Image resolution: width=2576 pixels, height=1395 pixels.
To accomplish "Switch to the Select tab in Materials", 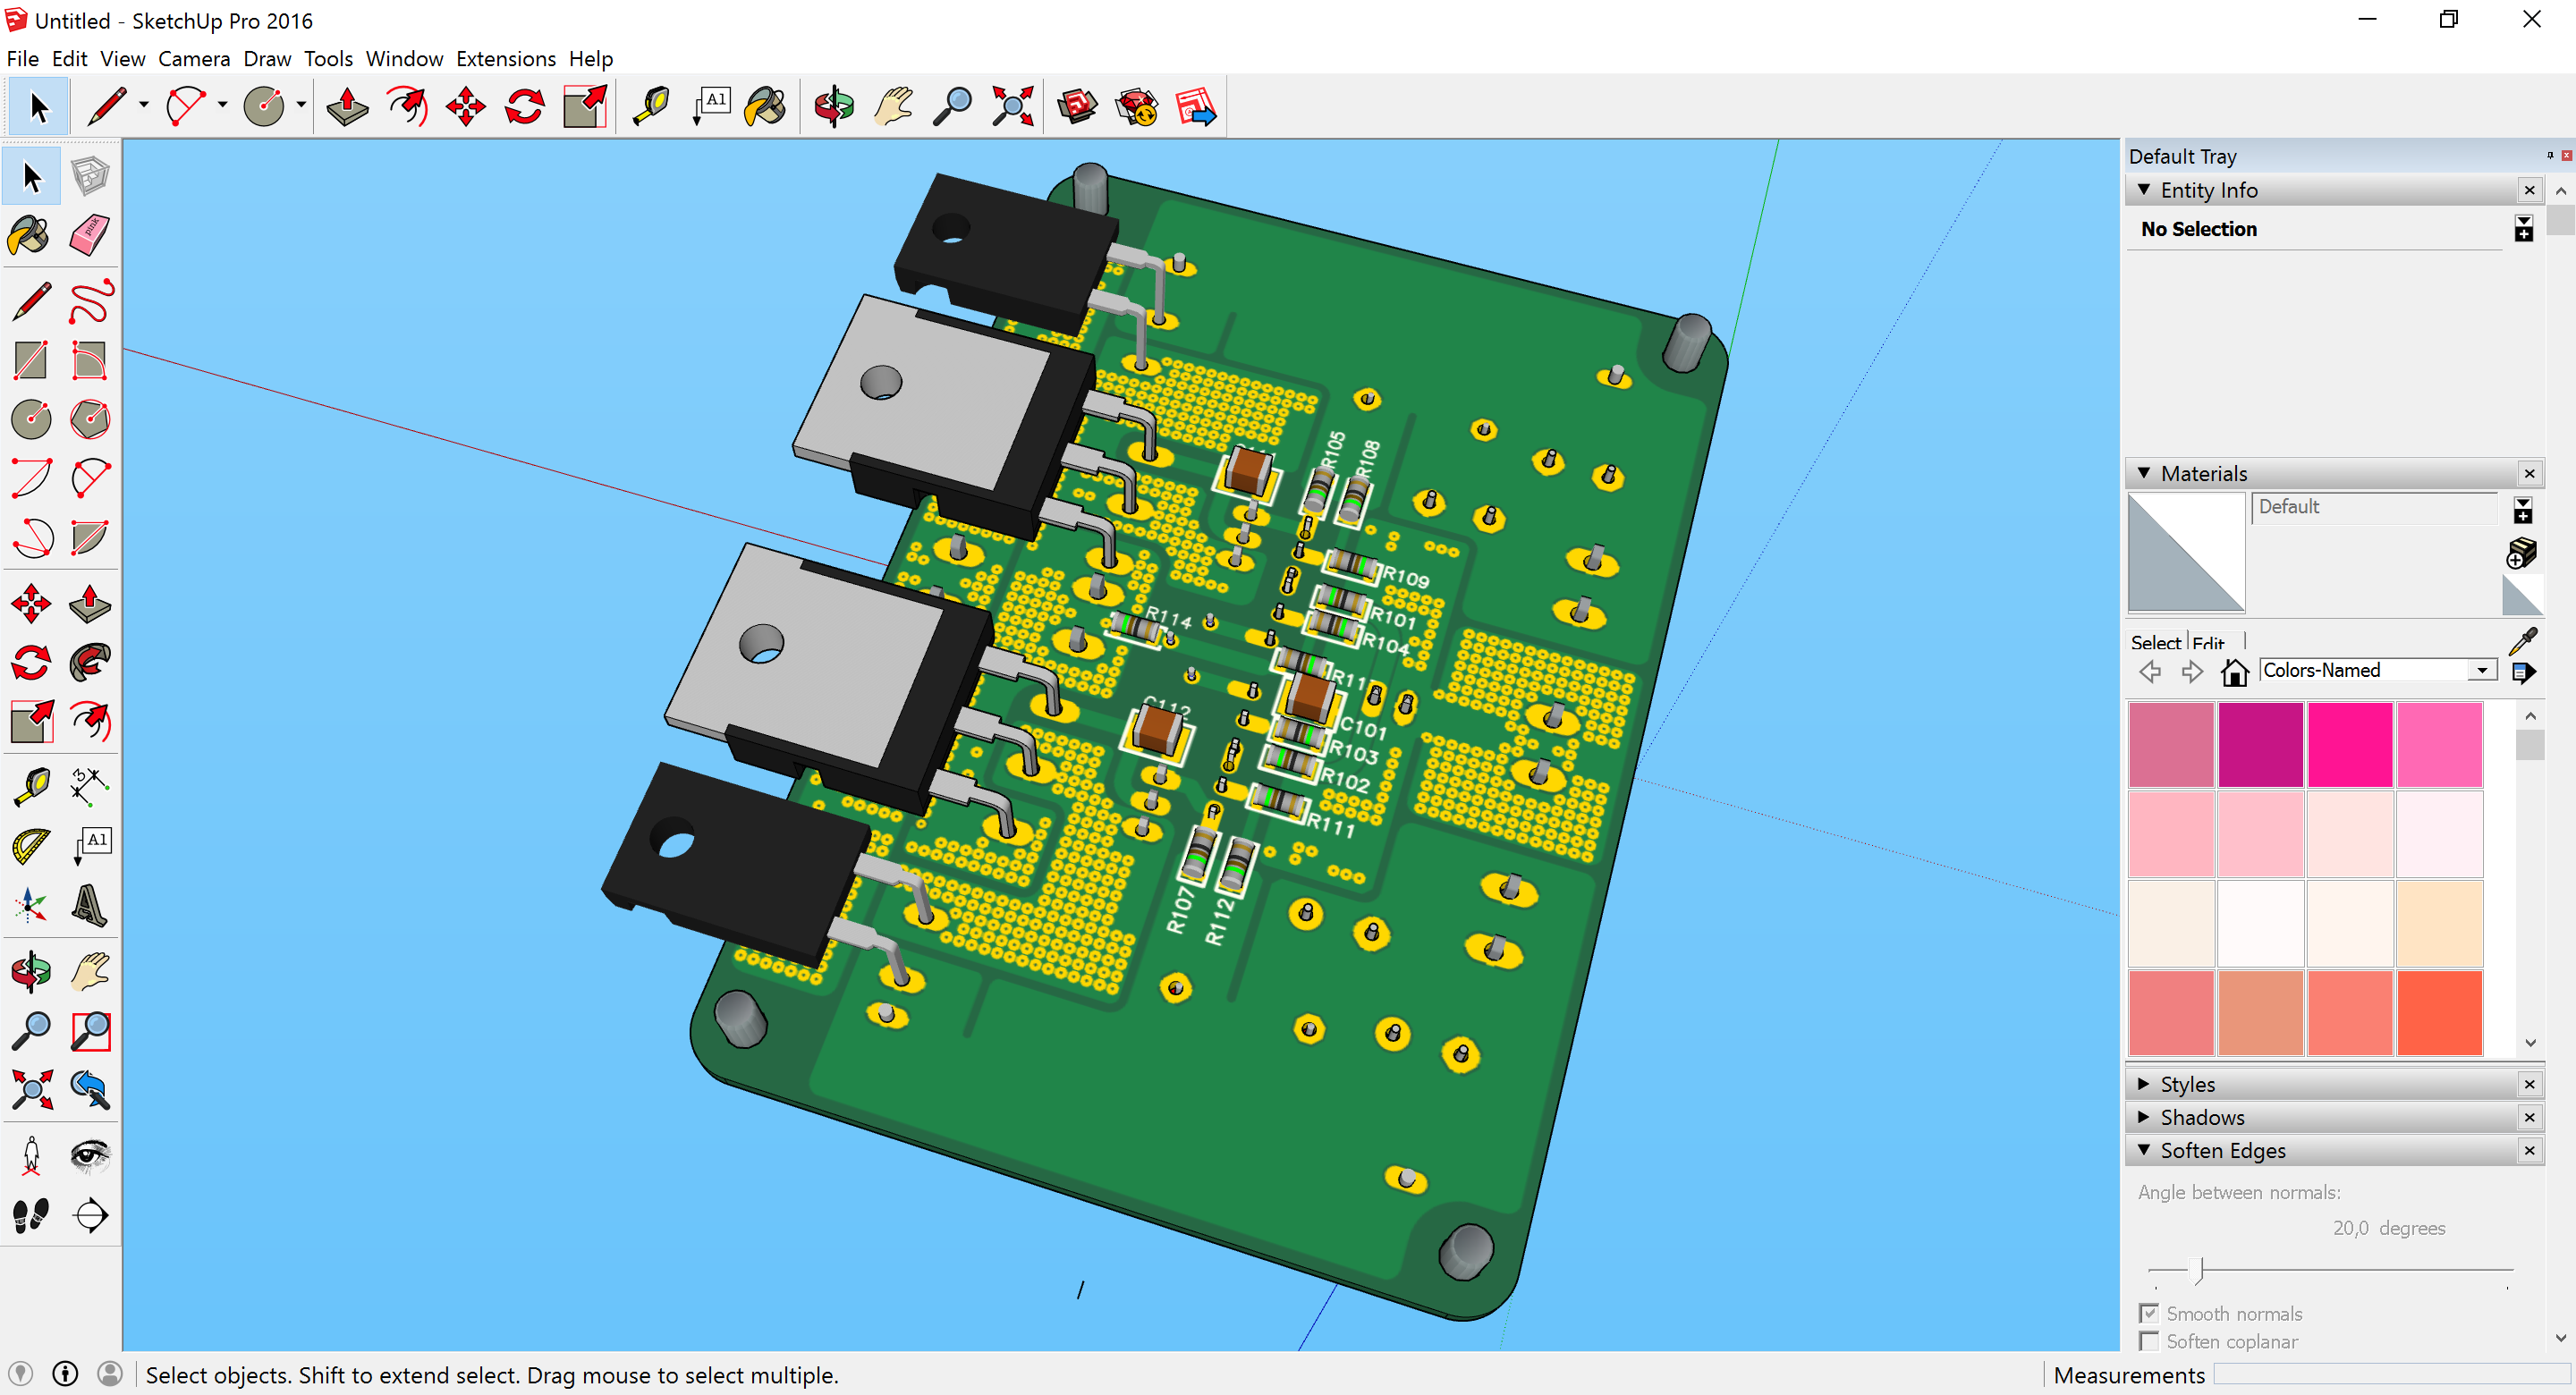I will pyautogui.click(x=2155, y=642).
